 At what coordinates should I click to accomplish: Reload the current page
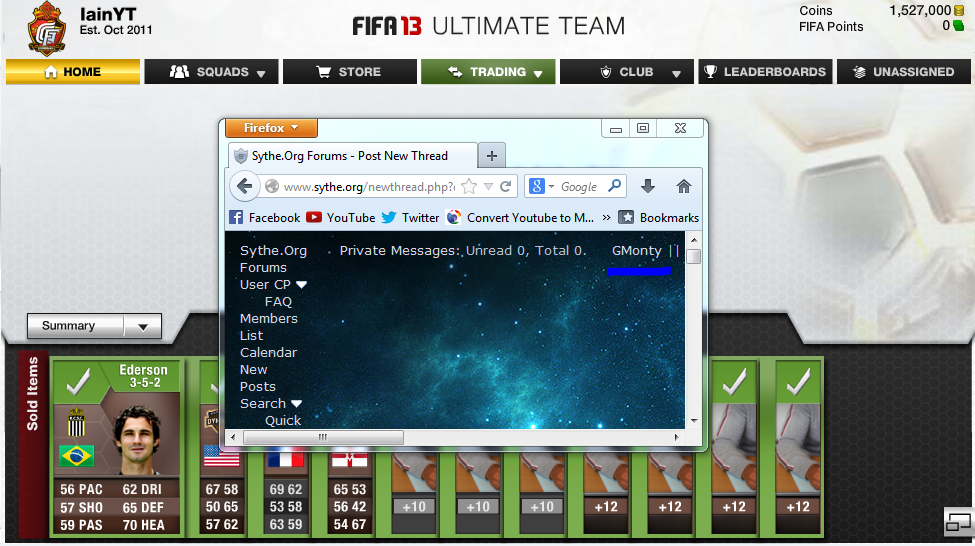(x=506, y=186)
